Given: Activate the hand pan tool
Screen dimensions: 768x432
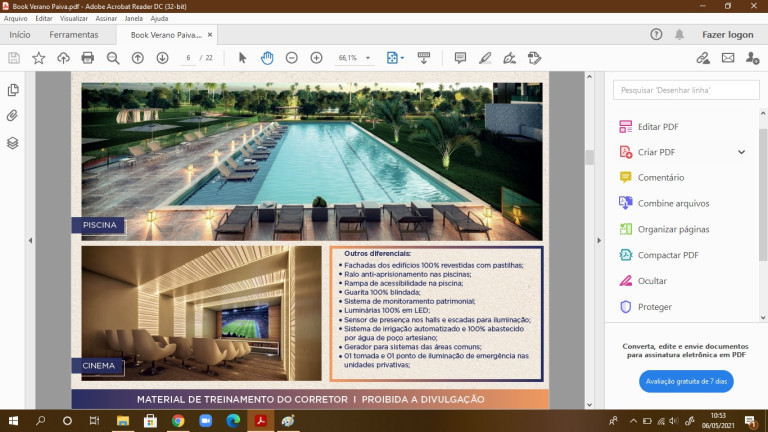Looking at the screenshot, I should tap(267, 58).
